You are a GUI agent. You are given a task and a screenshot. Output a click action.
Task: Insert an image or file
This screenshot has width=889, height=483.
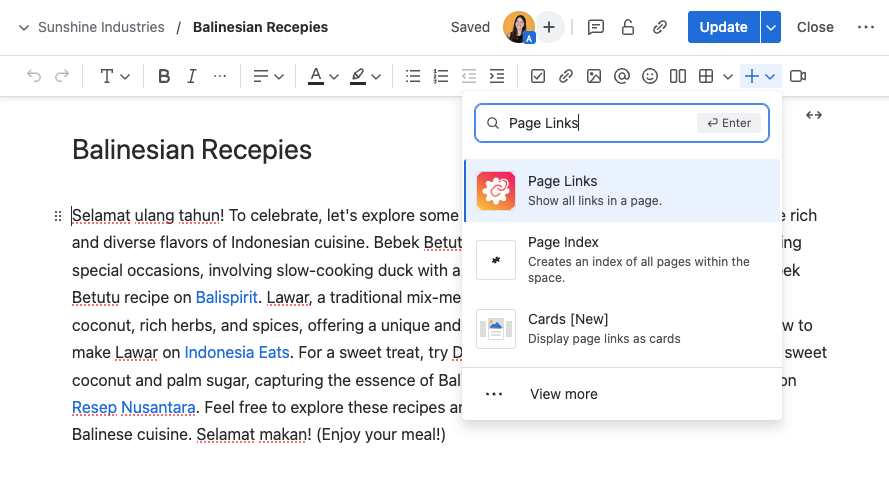coord(594,76)
